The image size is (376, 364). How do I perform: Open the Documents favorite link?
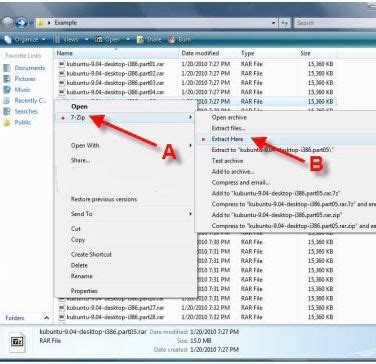[x=30, y=68]
